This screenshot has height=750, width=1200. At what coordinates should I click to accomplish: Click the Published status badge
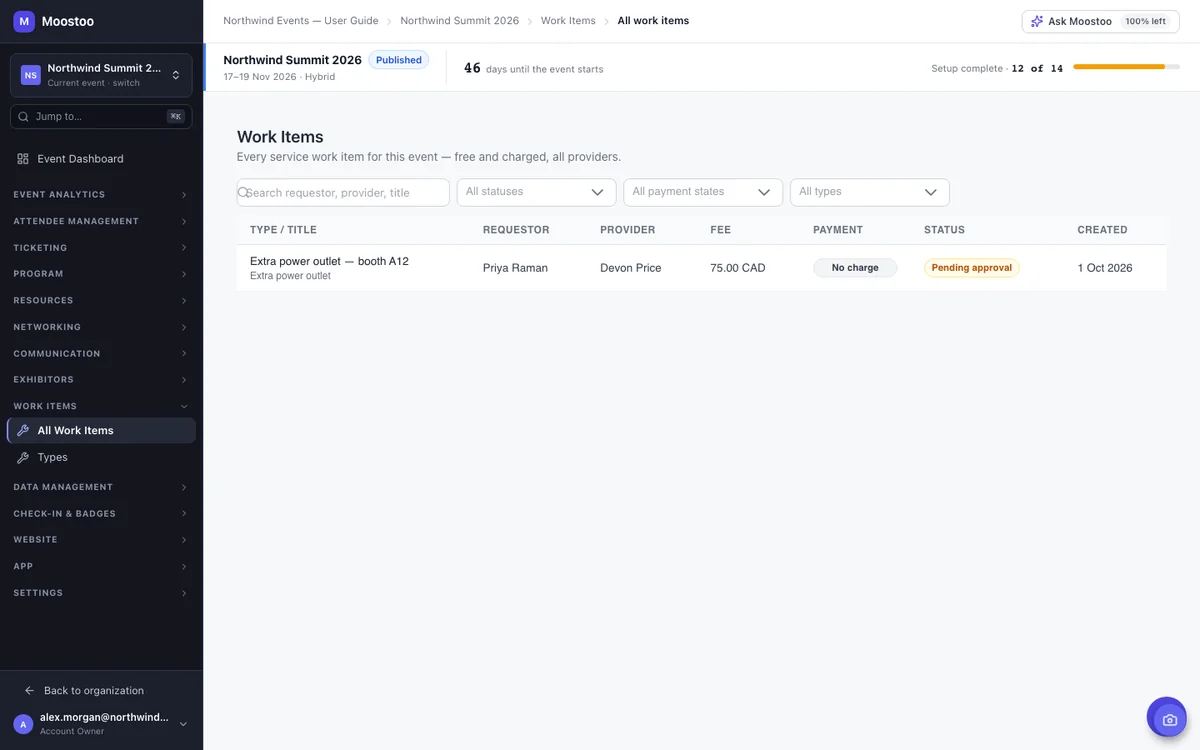click(399, 60)
